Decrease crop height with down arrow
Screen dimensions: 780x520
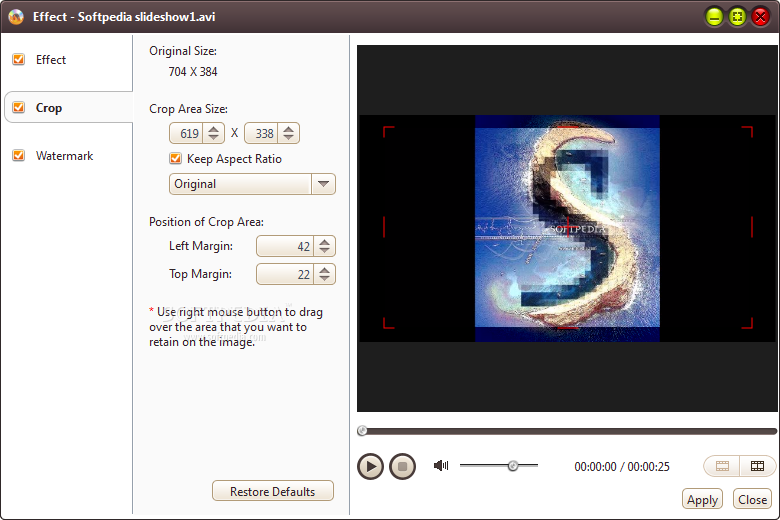pos(289,137)
